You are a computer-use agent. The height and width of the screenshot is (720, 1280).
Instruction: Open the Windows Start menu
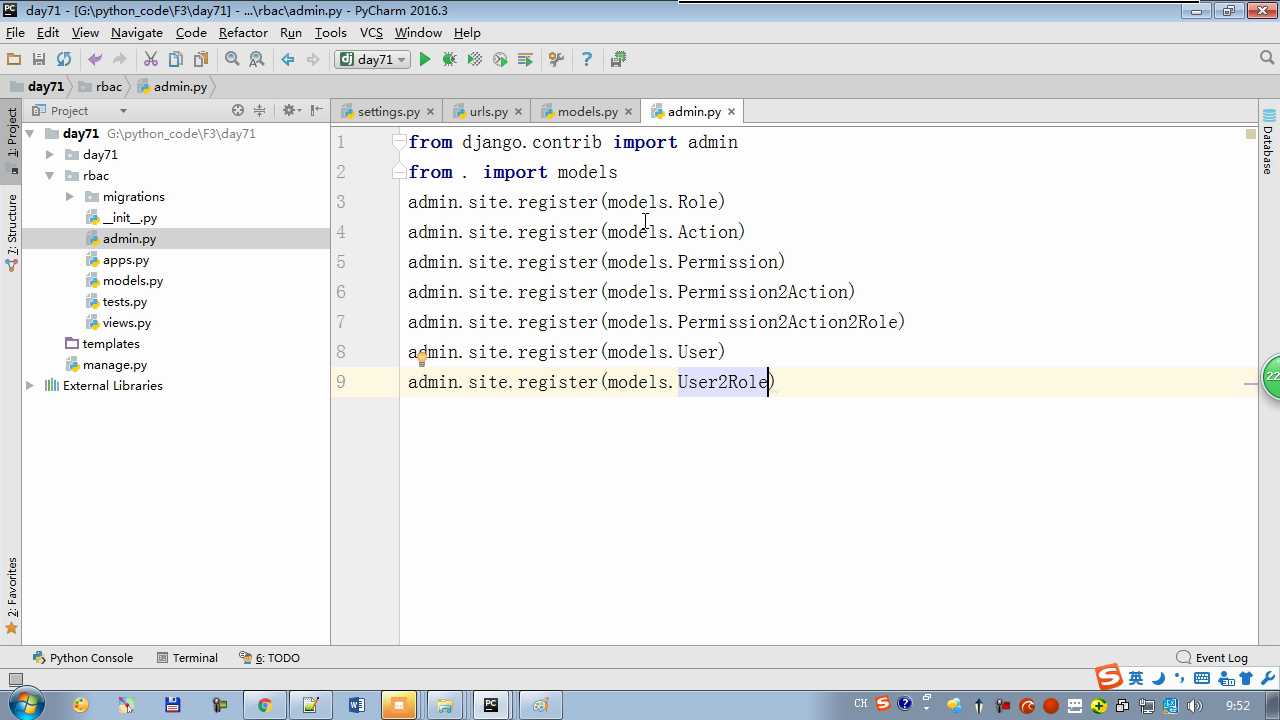25,704
